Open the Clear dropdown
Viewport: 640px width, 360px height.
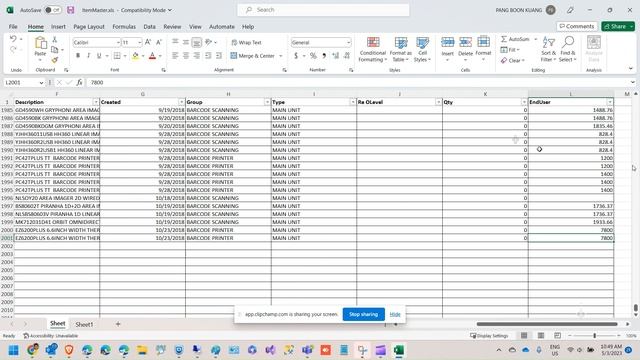pyautogui.click(x=513, y=60)
